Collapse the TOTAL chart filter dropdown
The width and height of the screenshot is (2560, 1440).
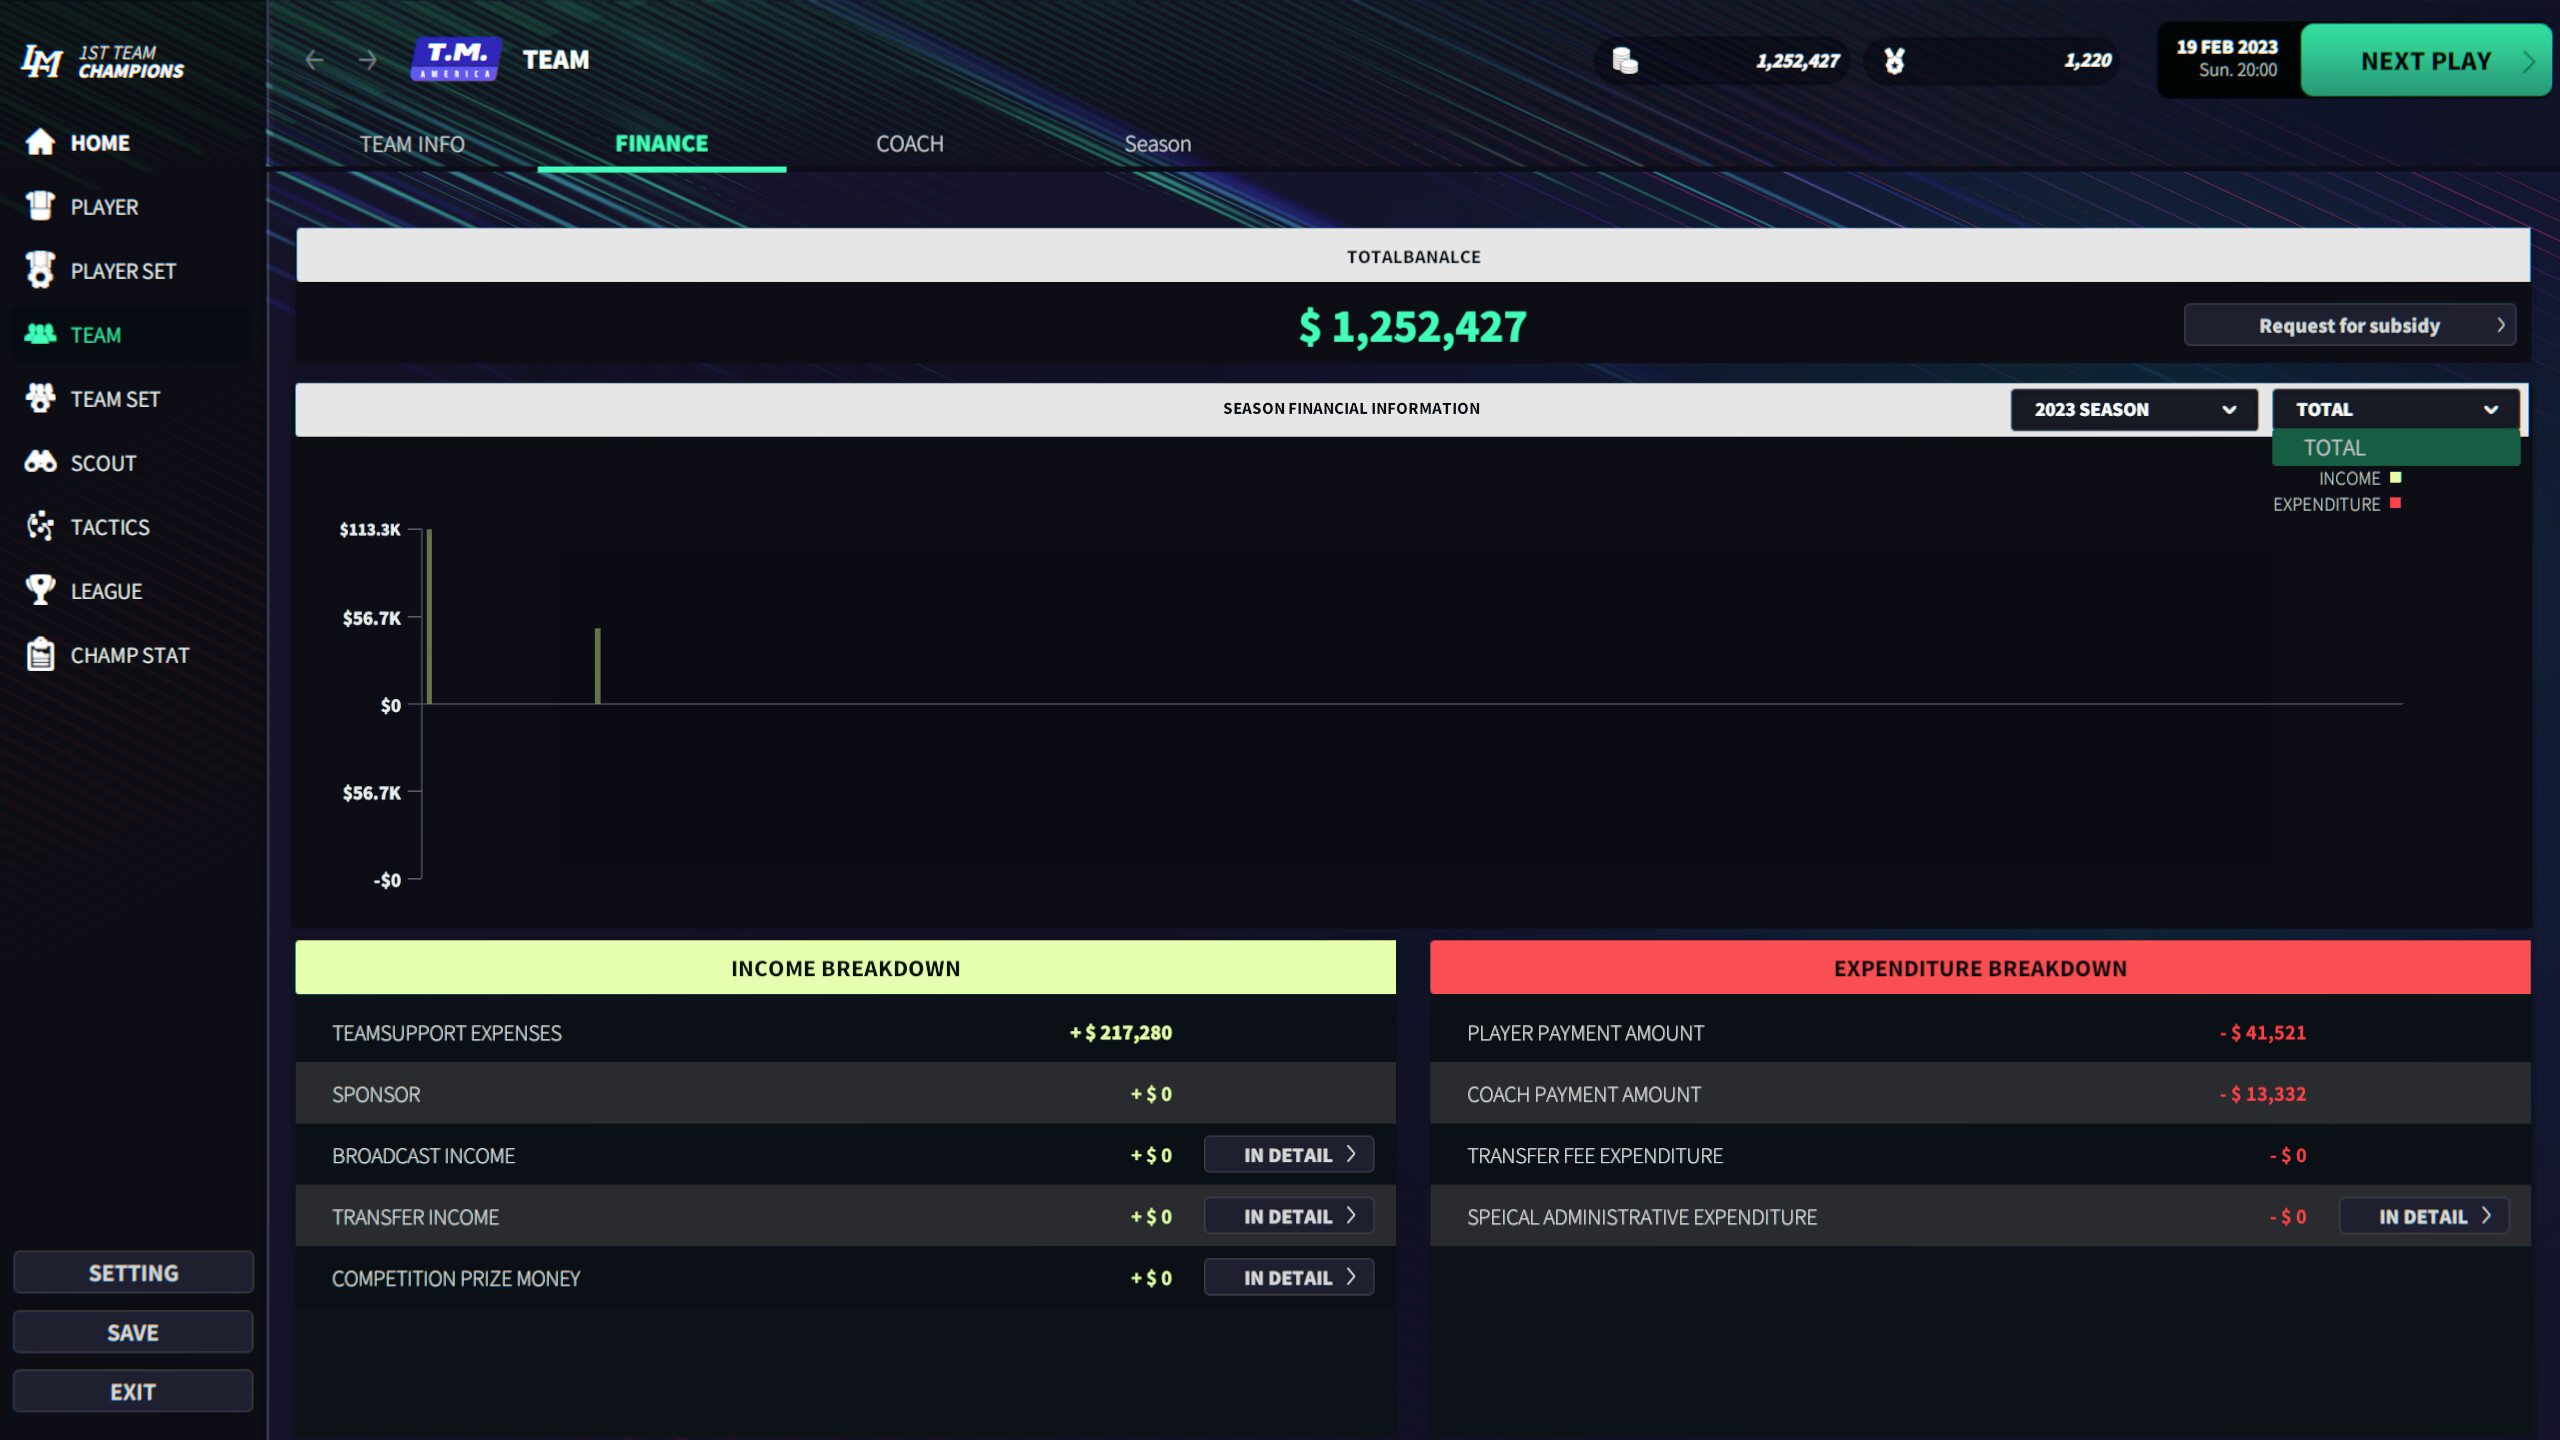[x=2396, y=409]
